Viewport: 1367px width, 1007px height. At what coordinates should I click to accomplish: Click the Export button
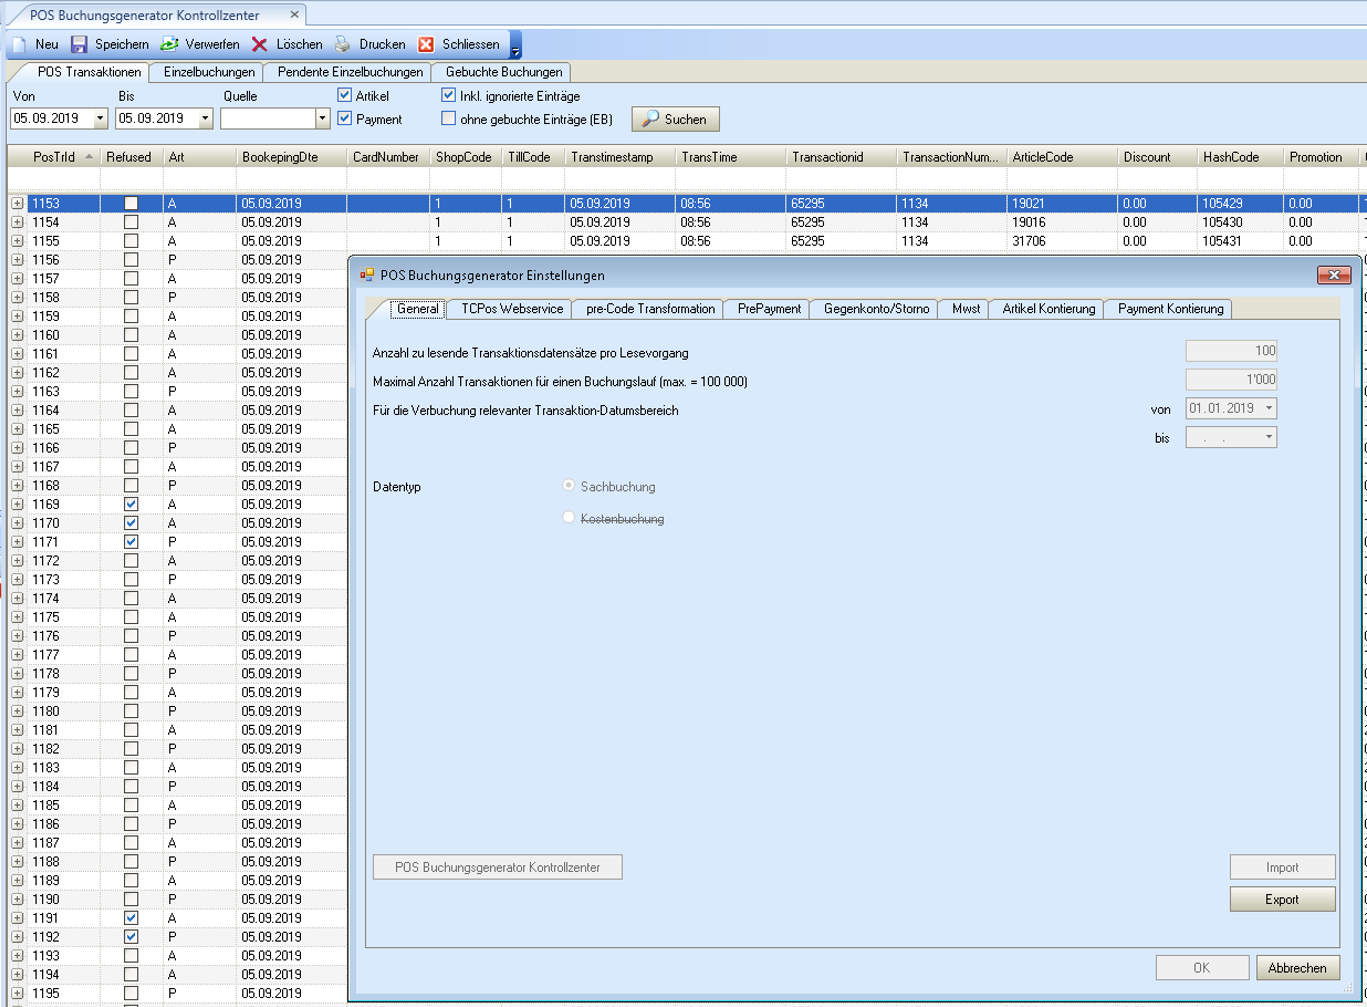(x=1282, y=899)
